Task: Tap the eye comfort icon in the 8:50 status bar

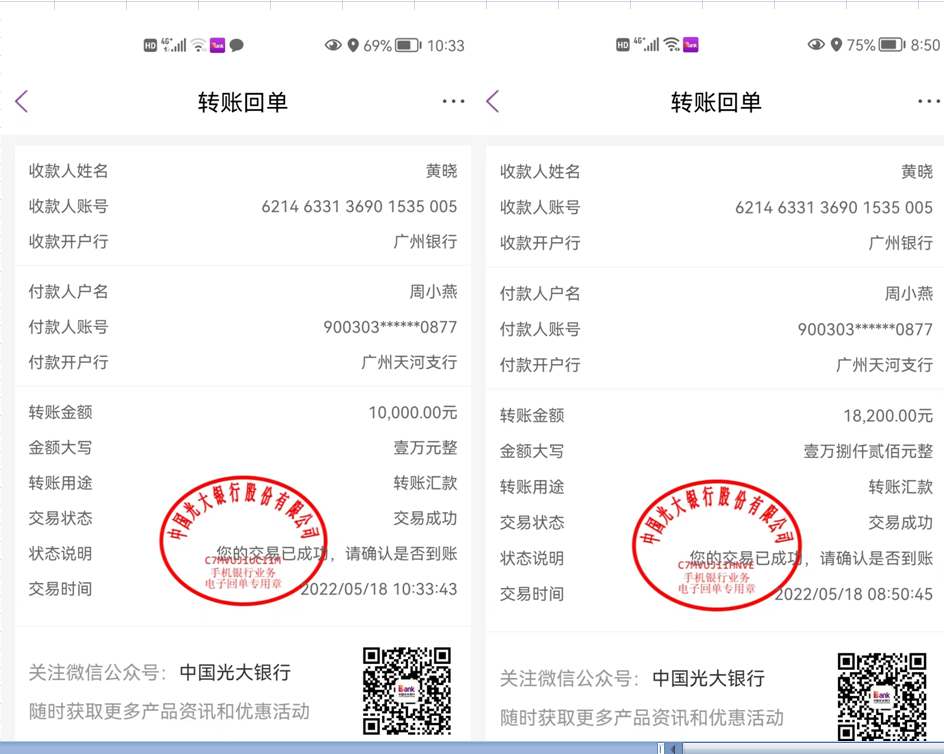Action: [x=816, y=45]
